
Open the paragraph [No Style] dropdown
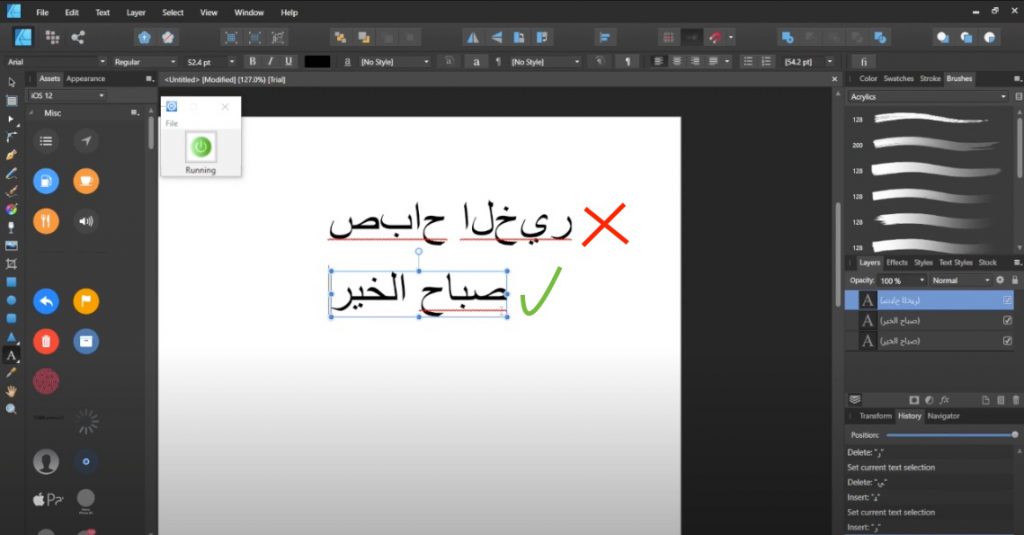click(x=545, y=61)
